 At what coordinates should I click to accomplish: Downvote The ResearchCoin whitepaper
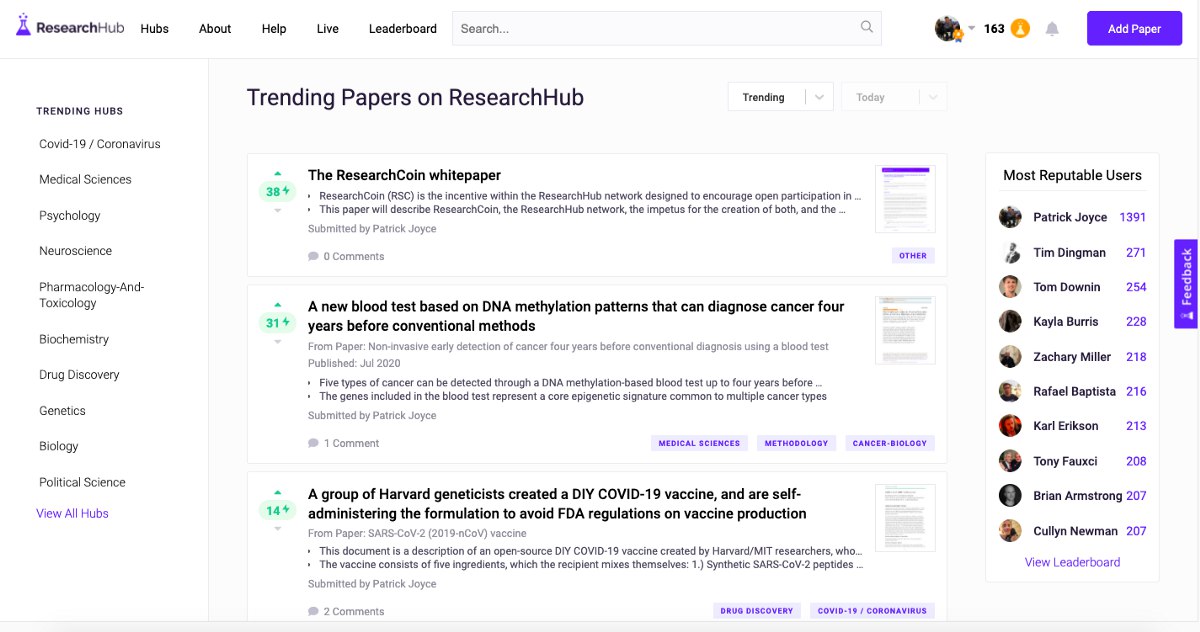(x=278, y=210)
